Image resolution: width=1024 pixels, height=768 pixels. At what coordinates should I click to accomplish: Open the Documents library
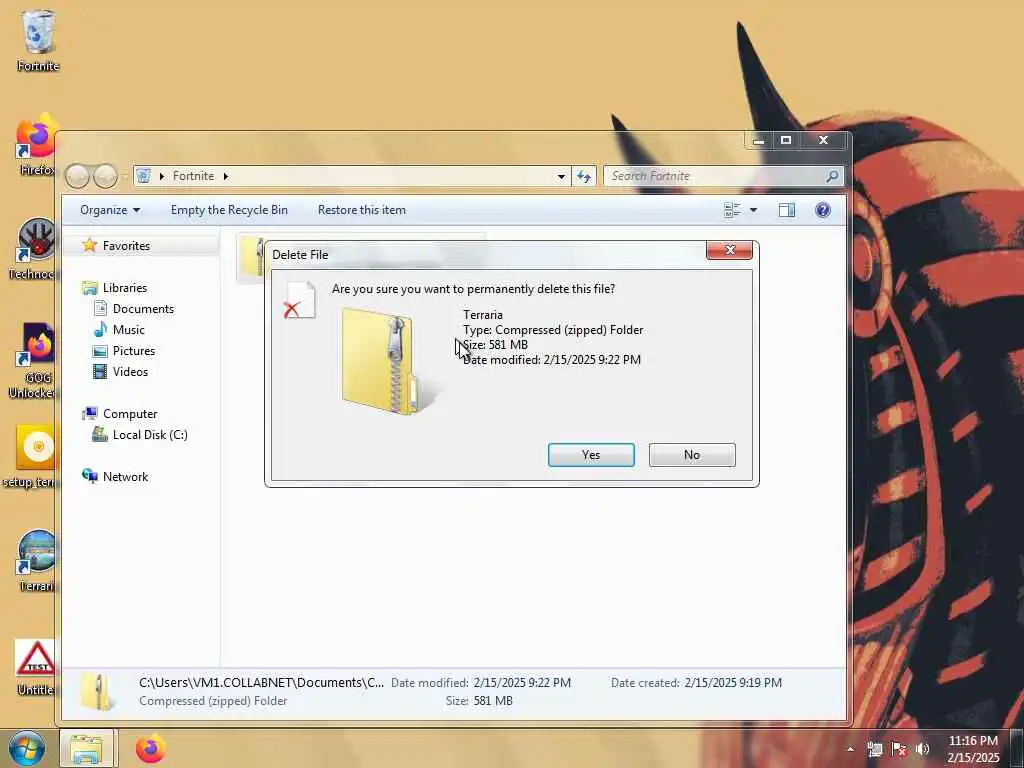click(x=143, y=308)
